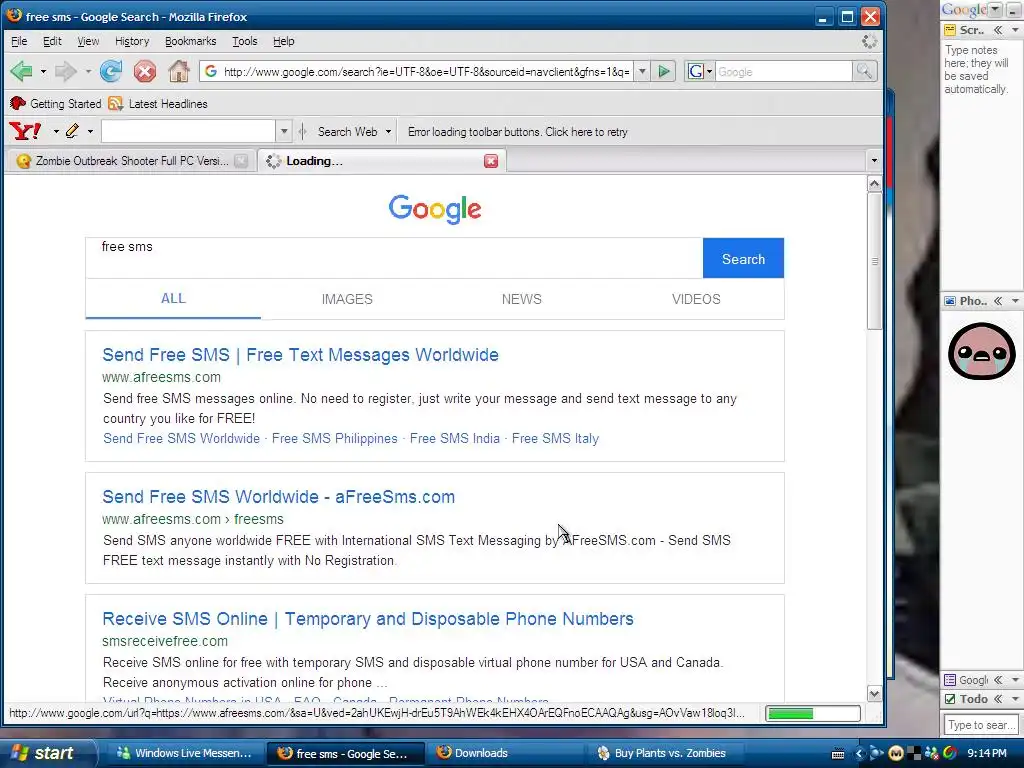Click the 'Type to search' sidebar field

tap(982, 725)
